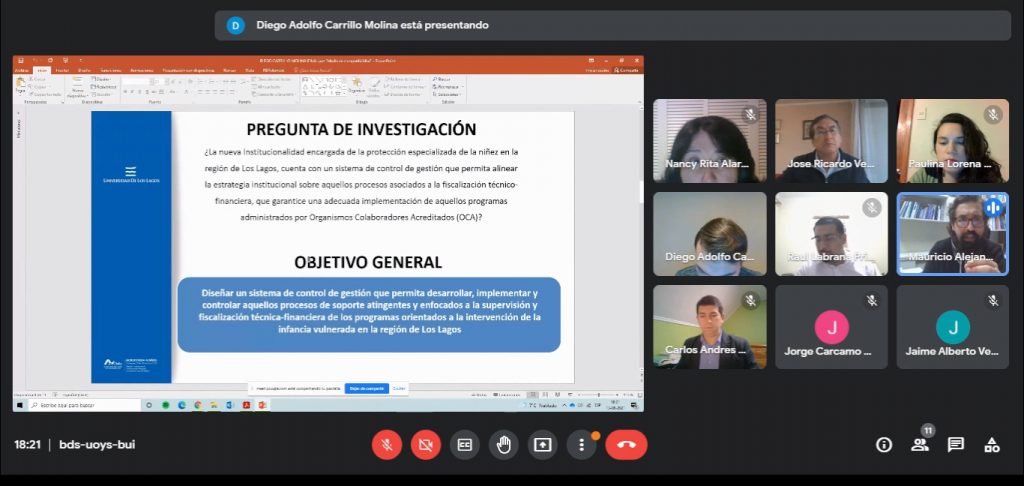Image resolution: width=1024 pixels, height=486 pixels.
Task: Click Jorge Carcamo's avatar tile
Action: 831,327
